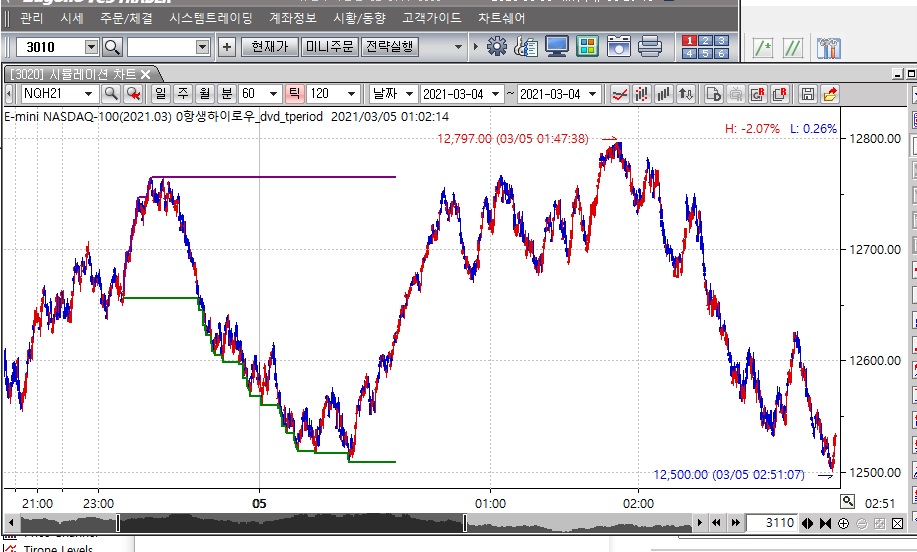Image resolution: width=917 pixels, height=552 pixels.
Task: Open the hammer and wrench tools icon
Action: pos(829,47)
